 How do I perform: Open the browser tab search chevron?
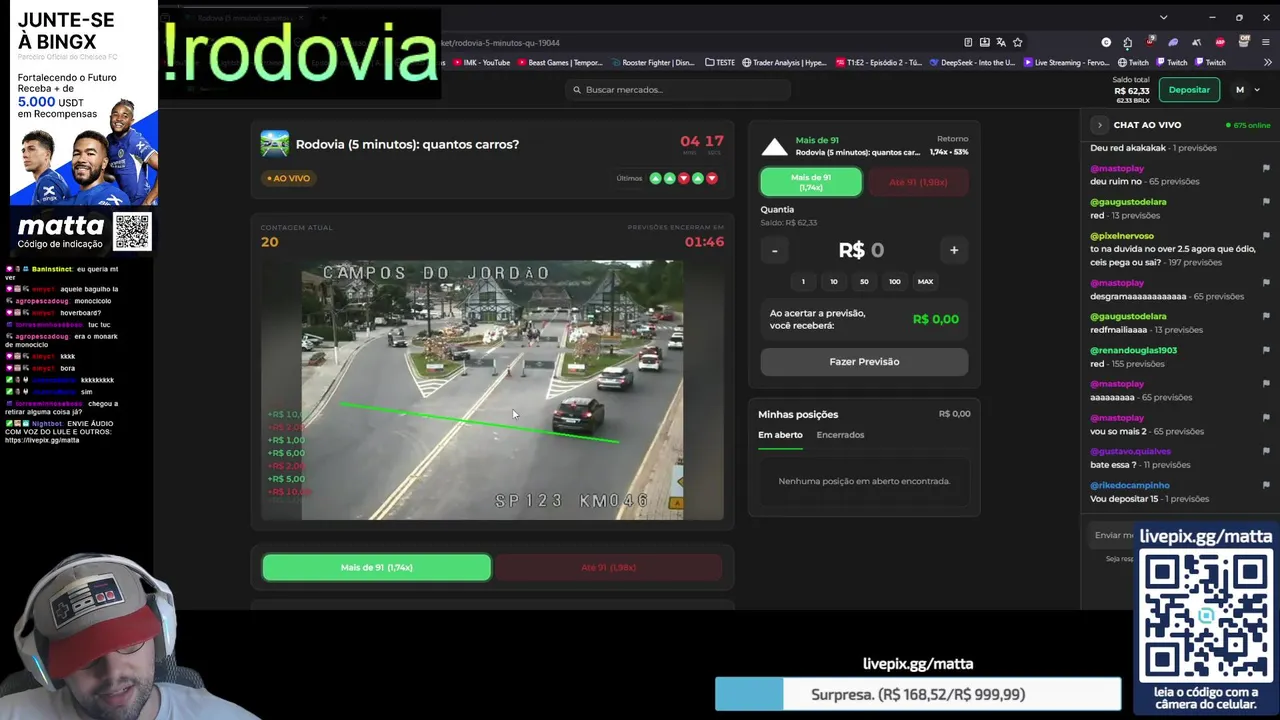1163,17
